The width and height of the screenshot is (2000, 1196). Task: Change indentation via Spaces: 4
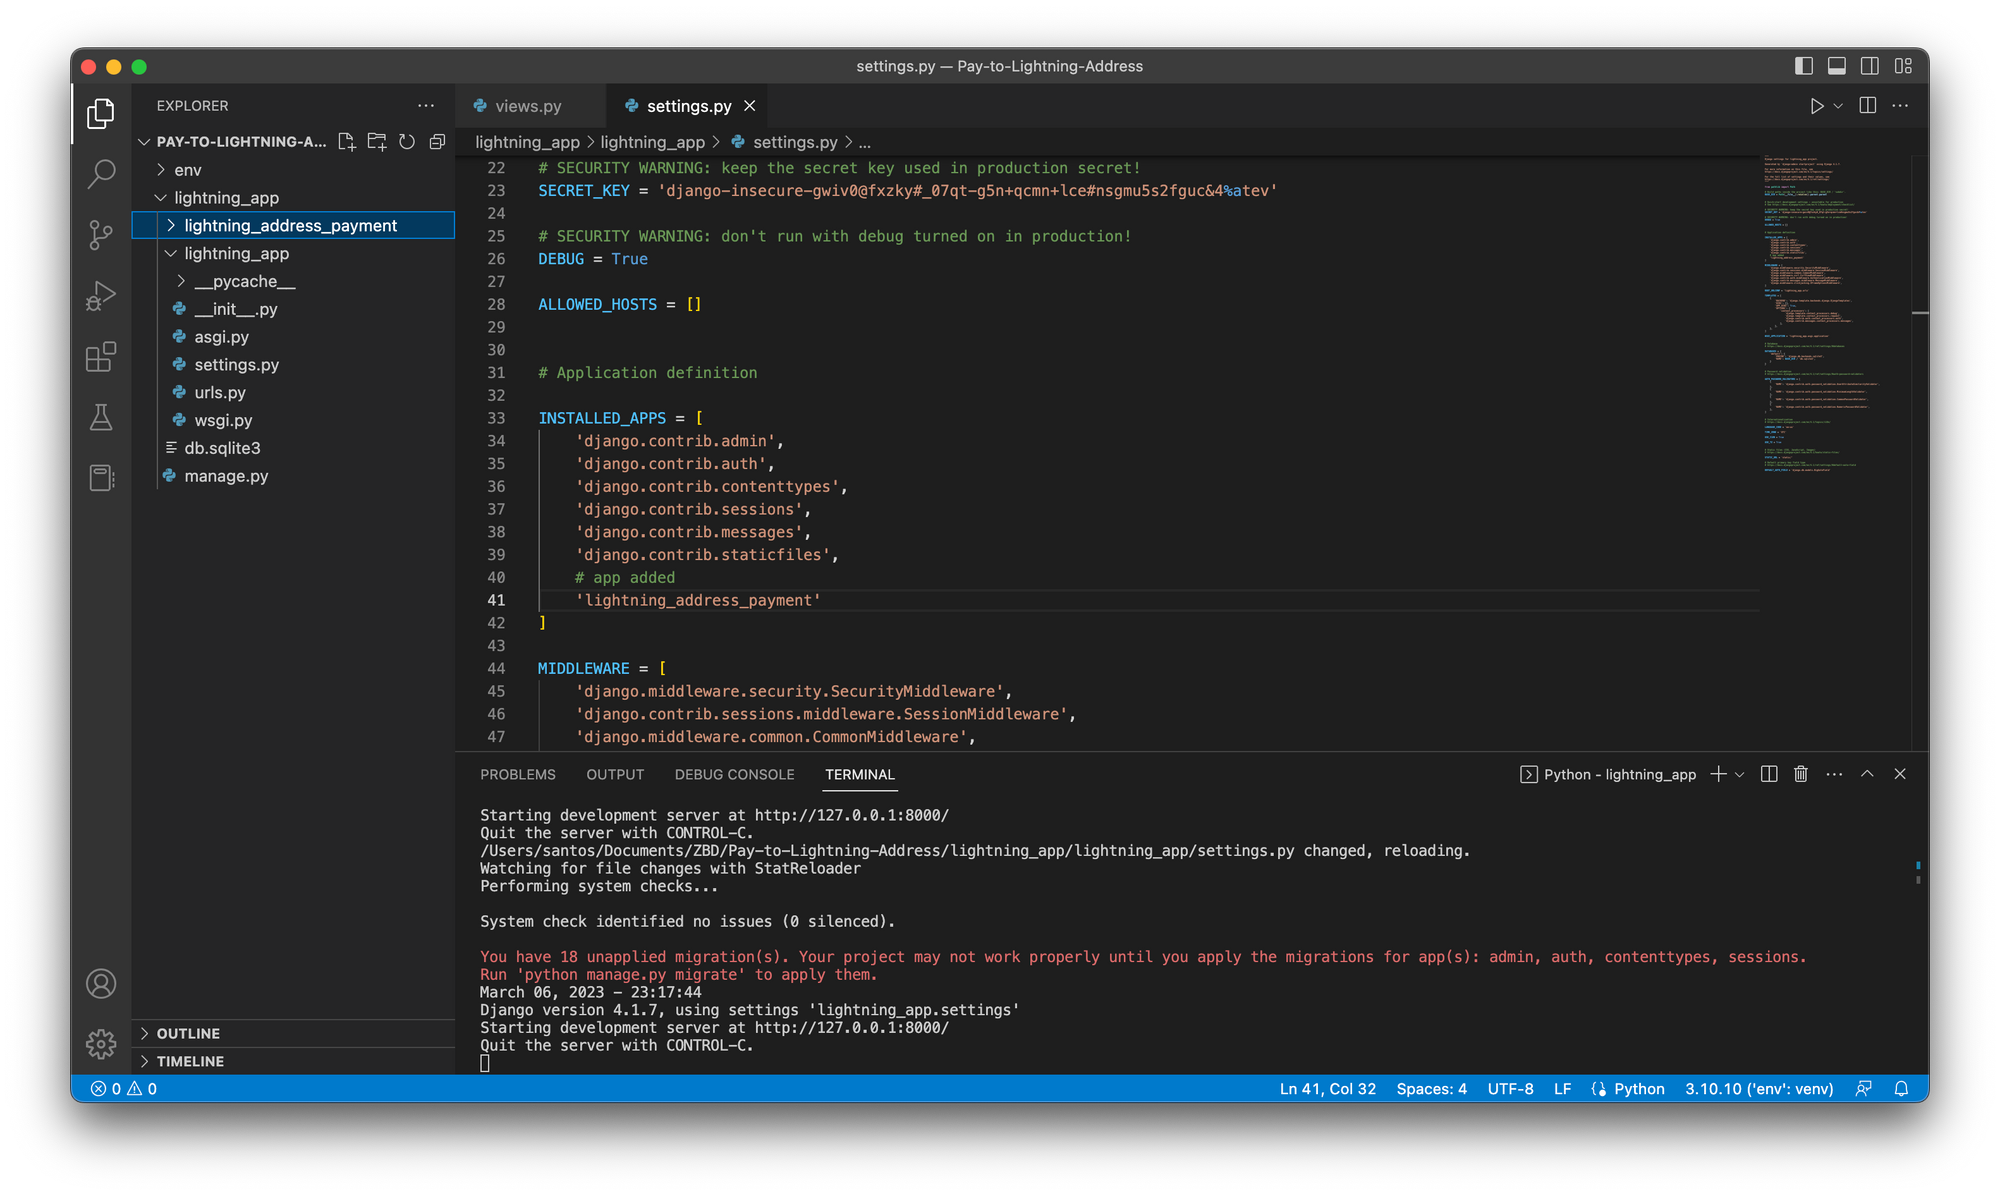(x=1432, y=1089)
